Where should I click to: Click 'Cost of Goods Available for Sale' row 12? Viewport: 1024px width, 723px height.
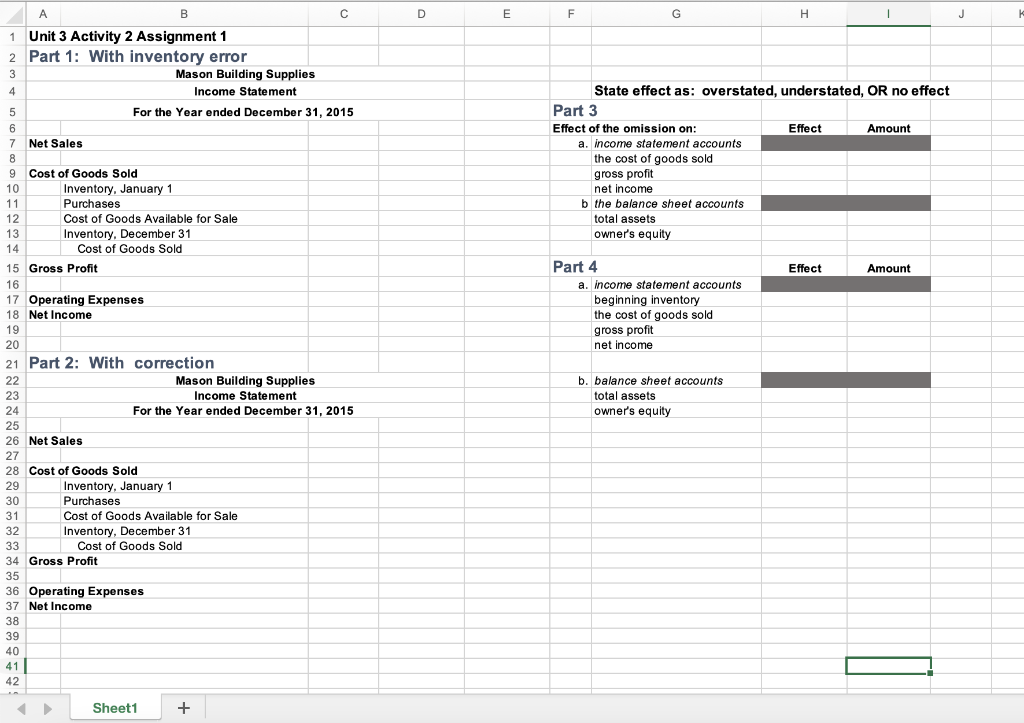click(x=150, y=219)
